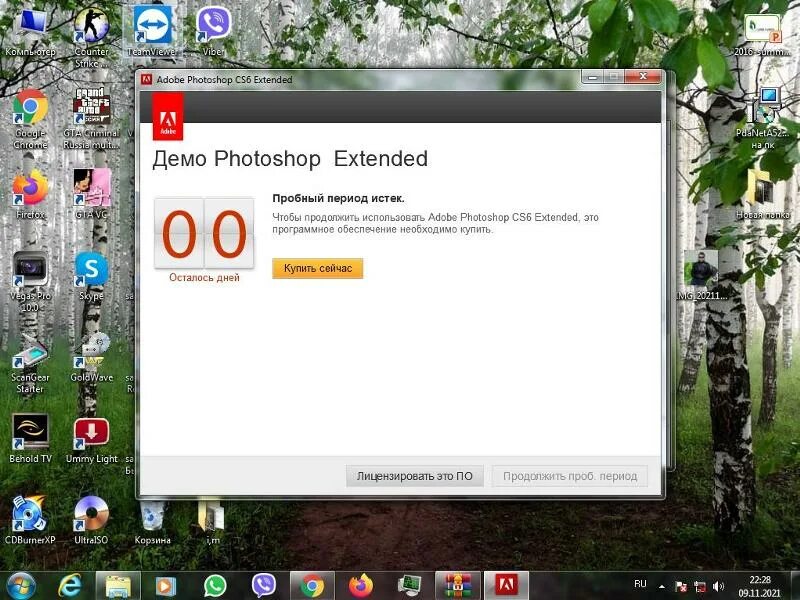Select the Новая папка folder icon
The width and height of the screenshot is (800, 600).
tap(763, 194)
